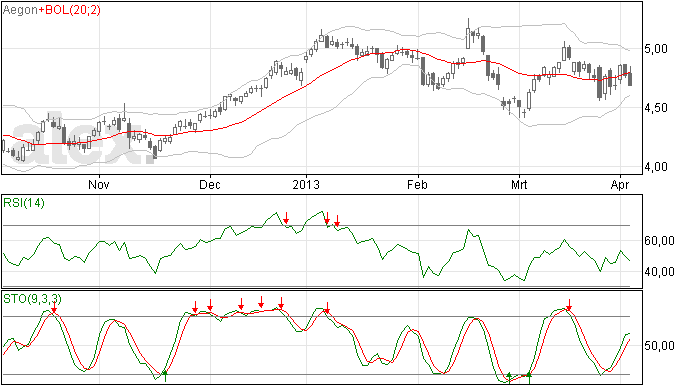Click the 40,00 RSI axis value
Screen dimensions: 690x387
[660, 272]
